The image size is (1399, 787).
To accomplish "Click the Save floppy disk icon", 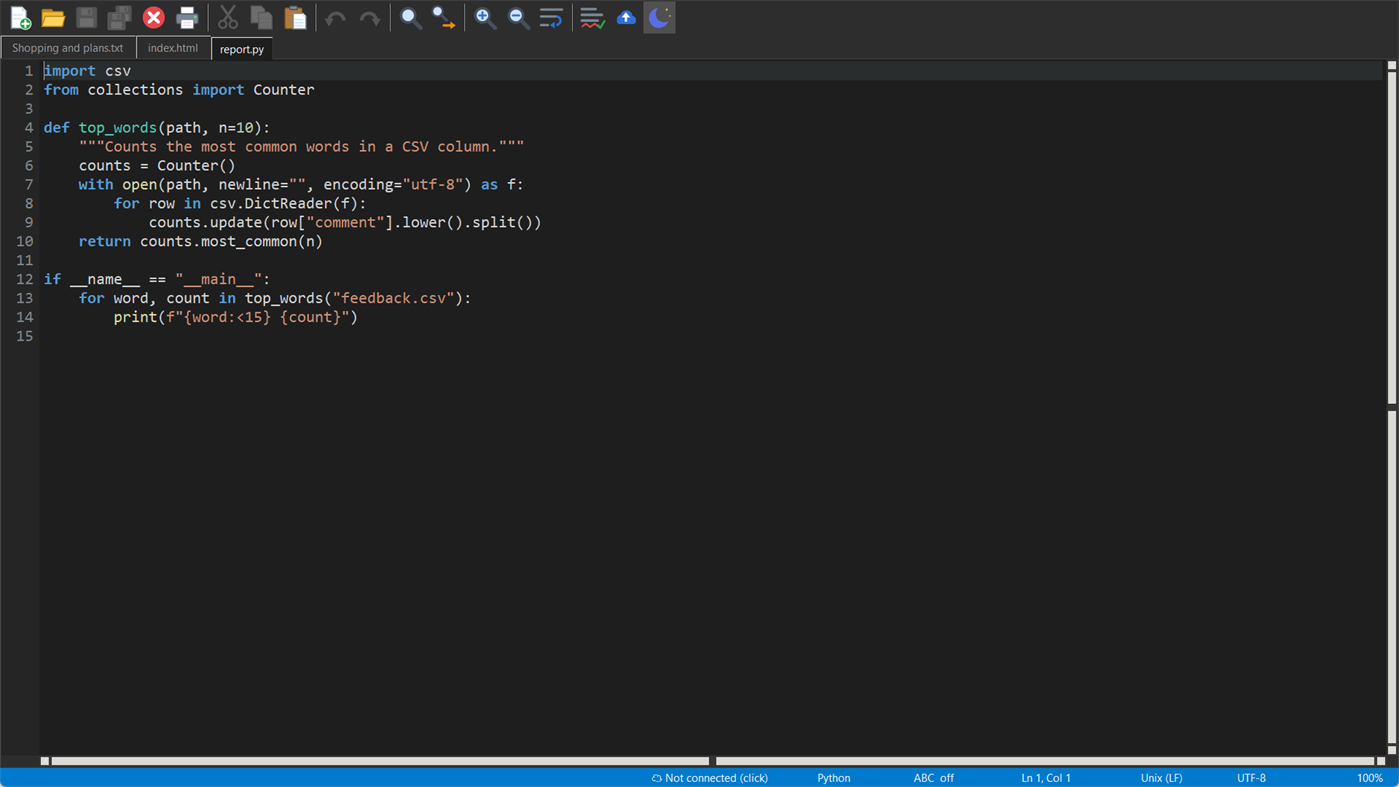I will pos(86,18).
